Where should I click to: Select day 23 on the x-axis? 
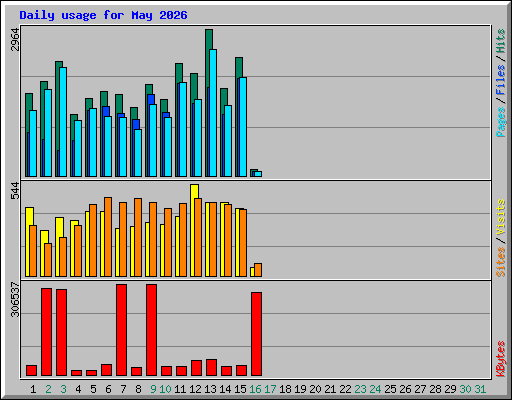[360, 389]
